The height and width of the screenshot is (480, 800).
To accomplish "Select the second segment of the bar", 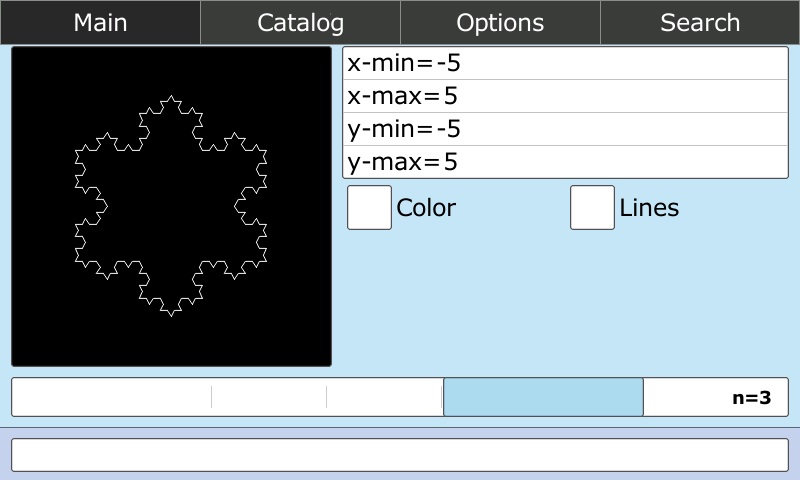I will pyautogui.click(x=269, y=397).
